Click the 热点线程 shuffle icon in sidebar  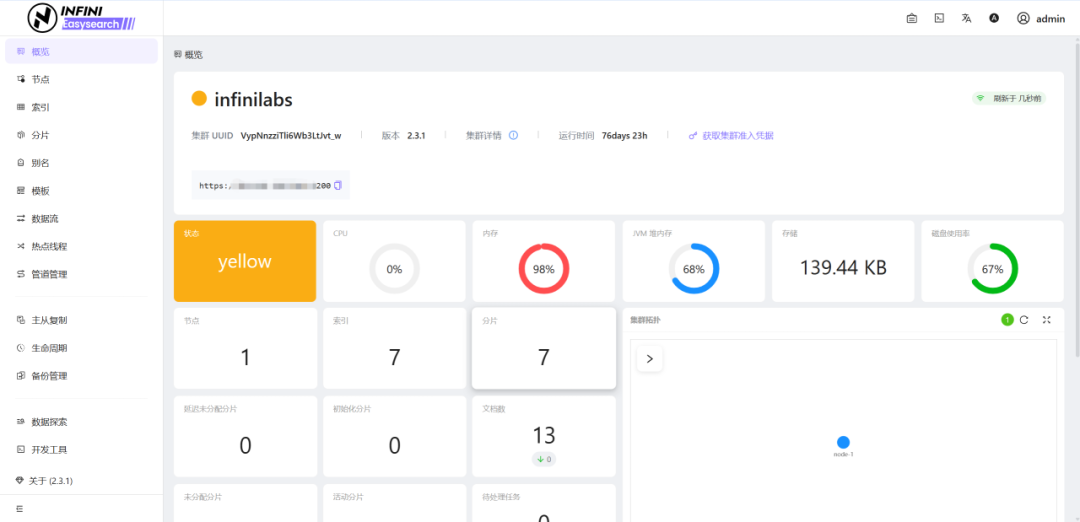click(x=21, y=246)
